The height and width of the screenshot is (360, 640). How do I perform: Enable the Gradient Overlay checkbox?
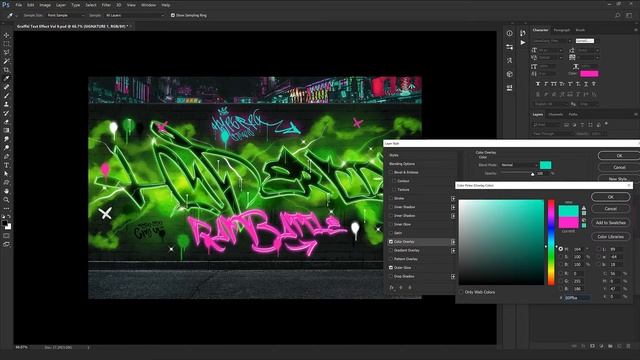(x=391, y=250)
